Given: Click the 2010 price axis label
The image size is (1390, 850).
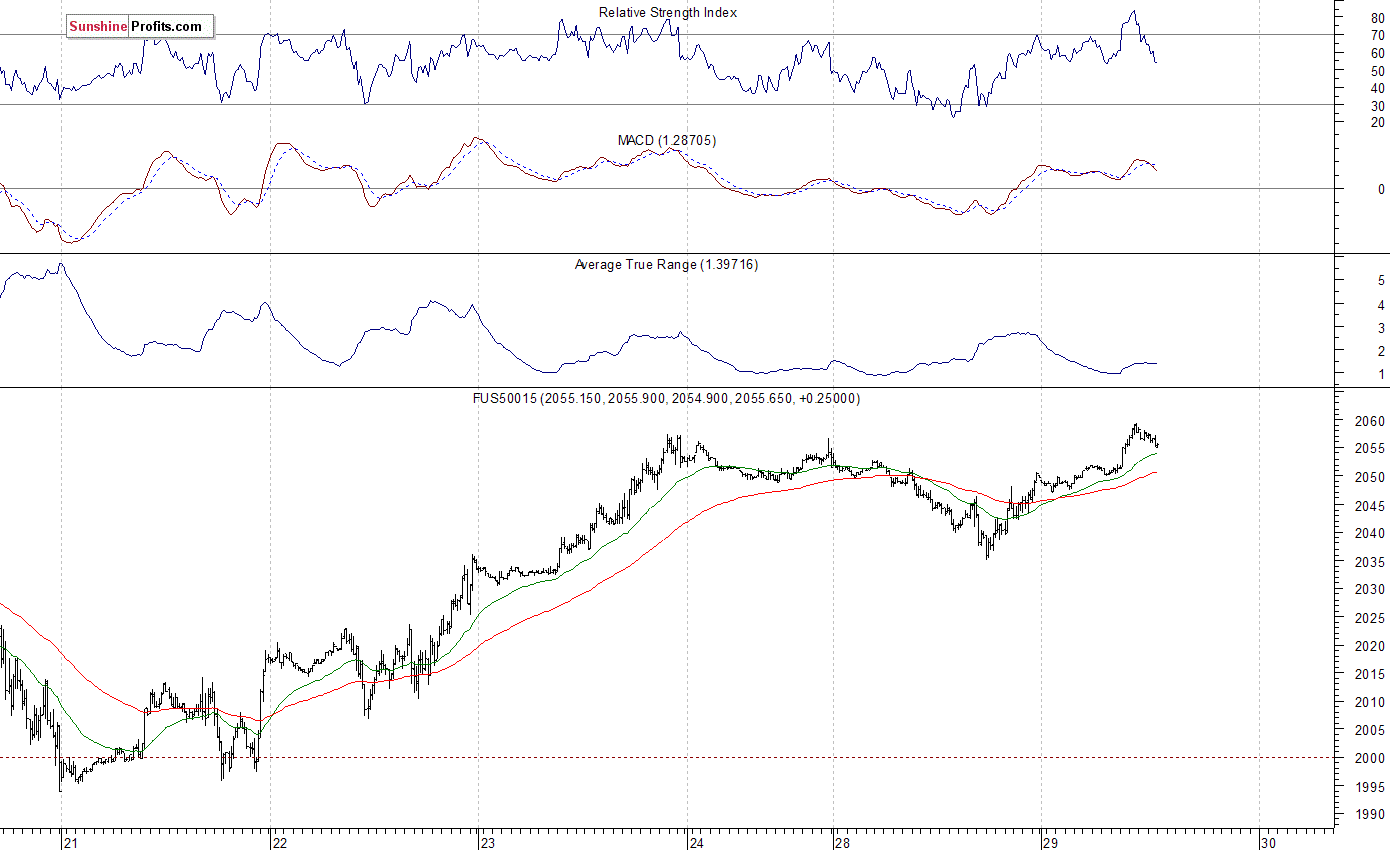Looking at the screenshot, I should tap(1370, 702).
